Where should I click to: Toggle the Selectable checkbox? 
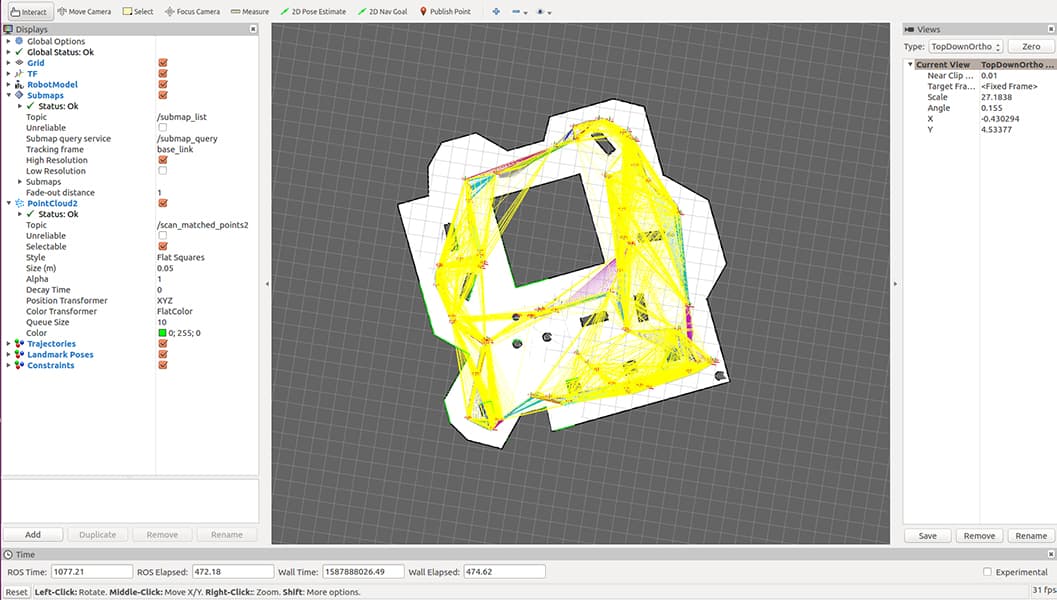[x=162, y=246]
